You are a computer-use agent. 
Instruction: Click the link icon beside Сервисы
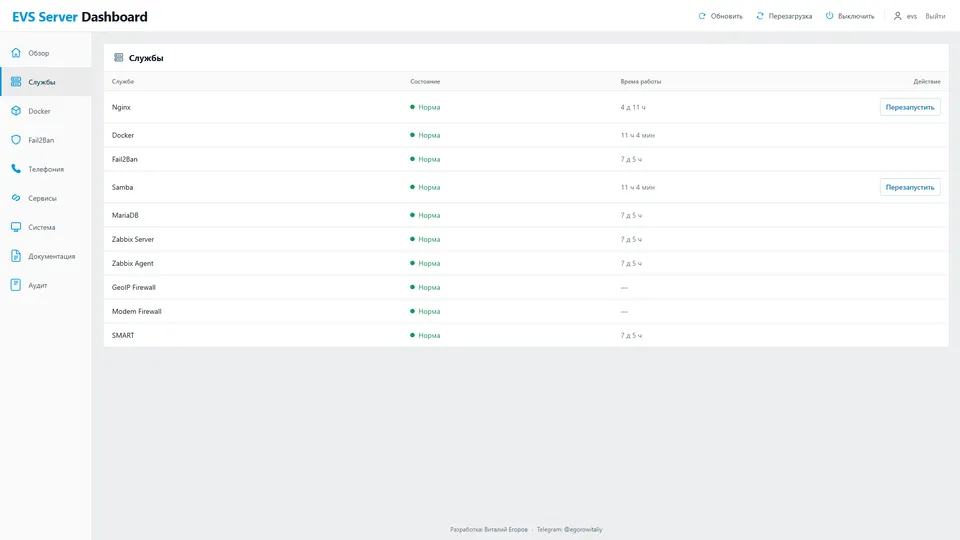click(x=16, y=198)
